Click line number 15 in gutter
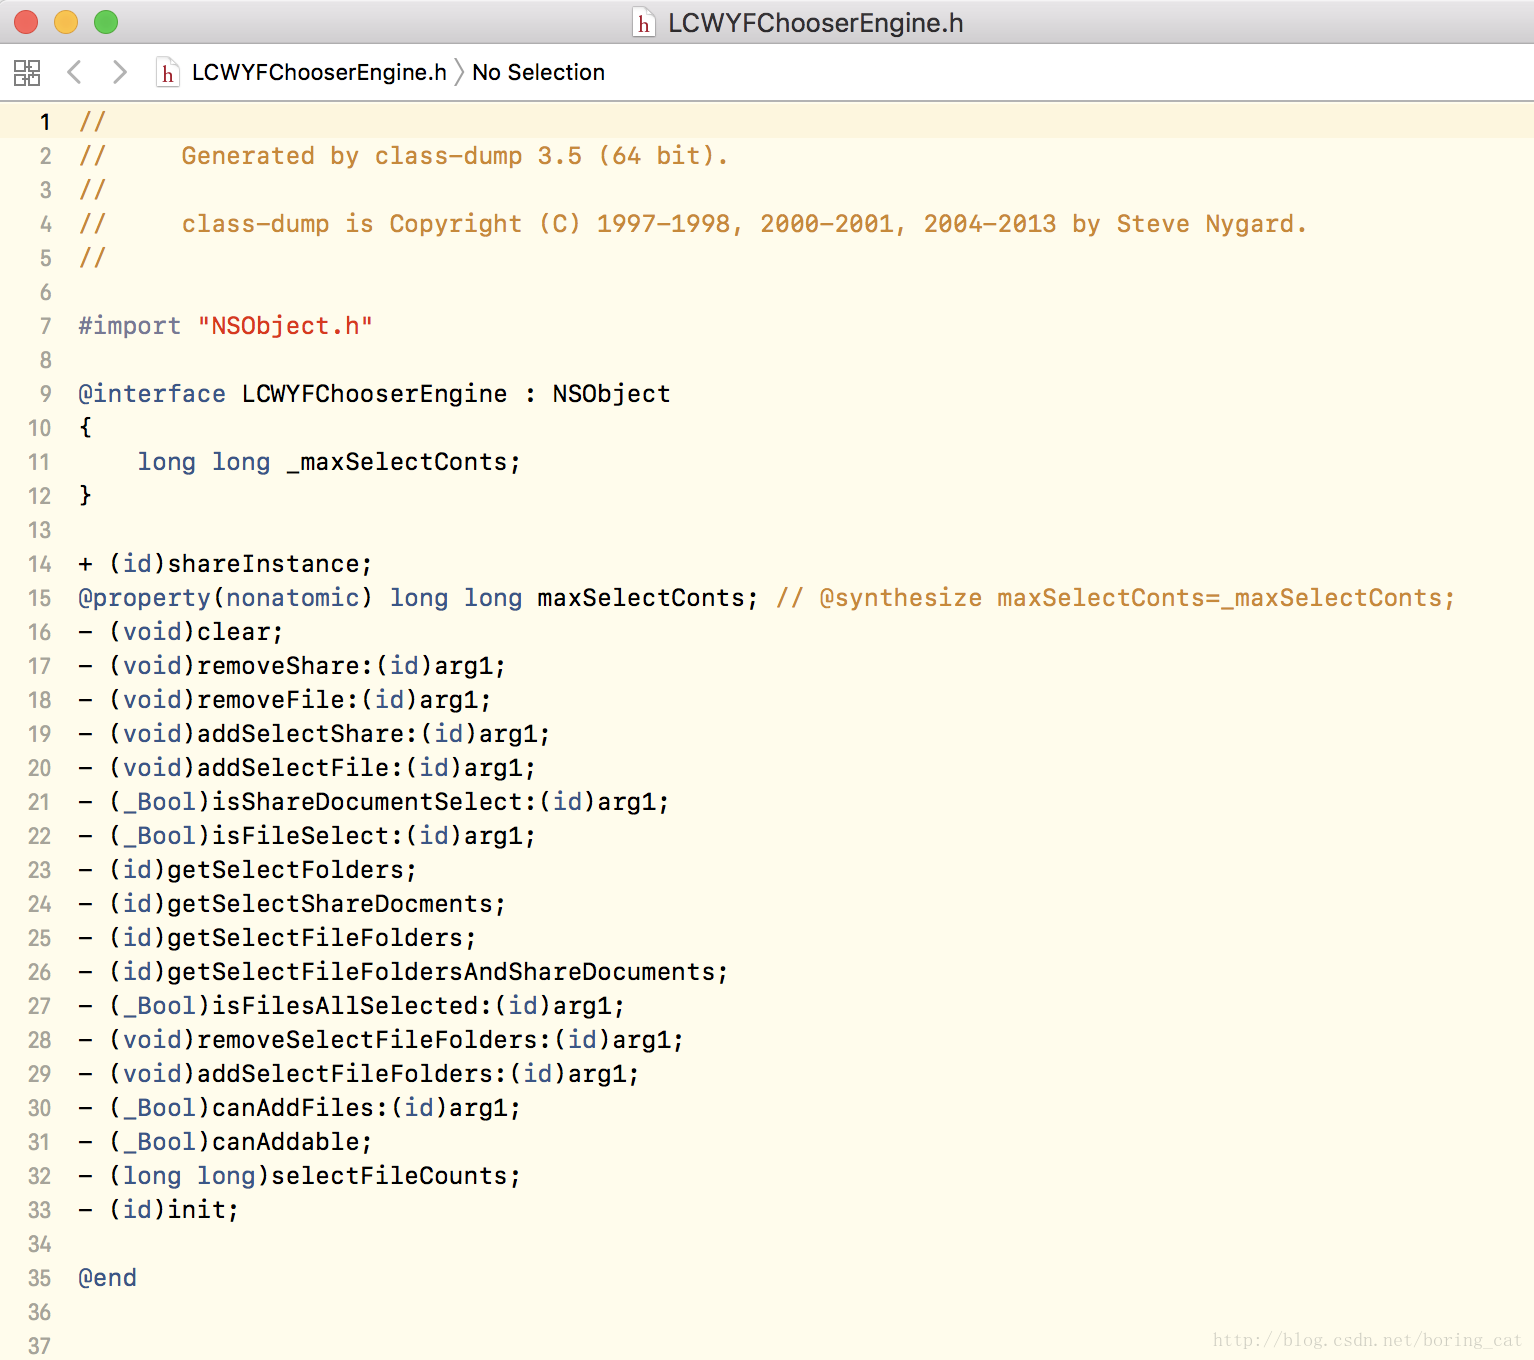 pos(39,598)
